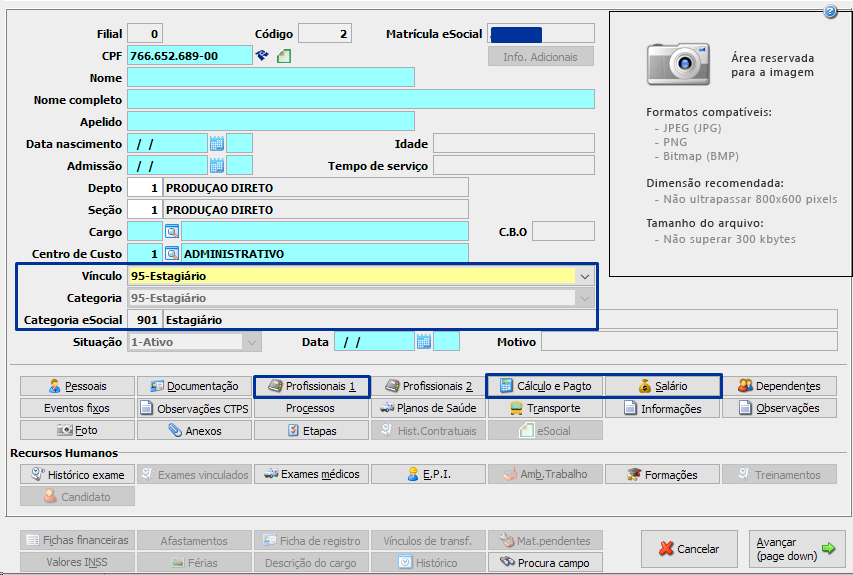This screenshot has width=853, height=575.
Task: Open Exames médicos
Action: (x=312, y=474)
